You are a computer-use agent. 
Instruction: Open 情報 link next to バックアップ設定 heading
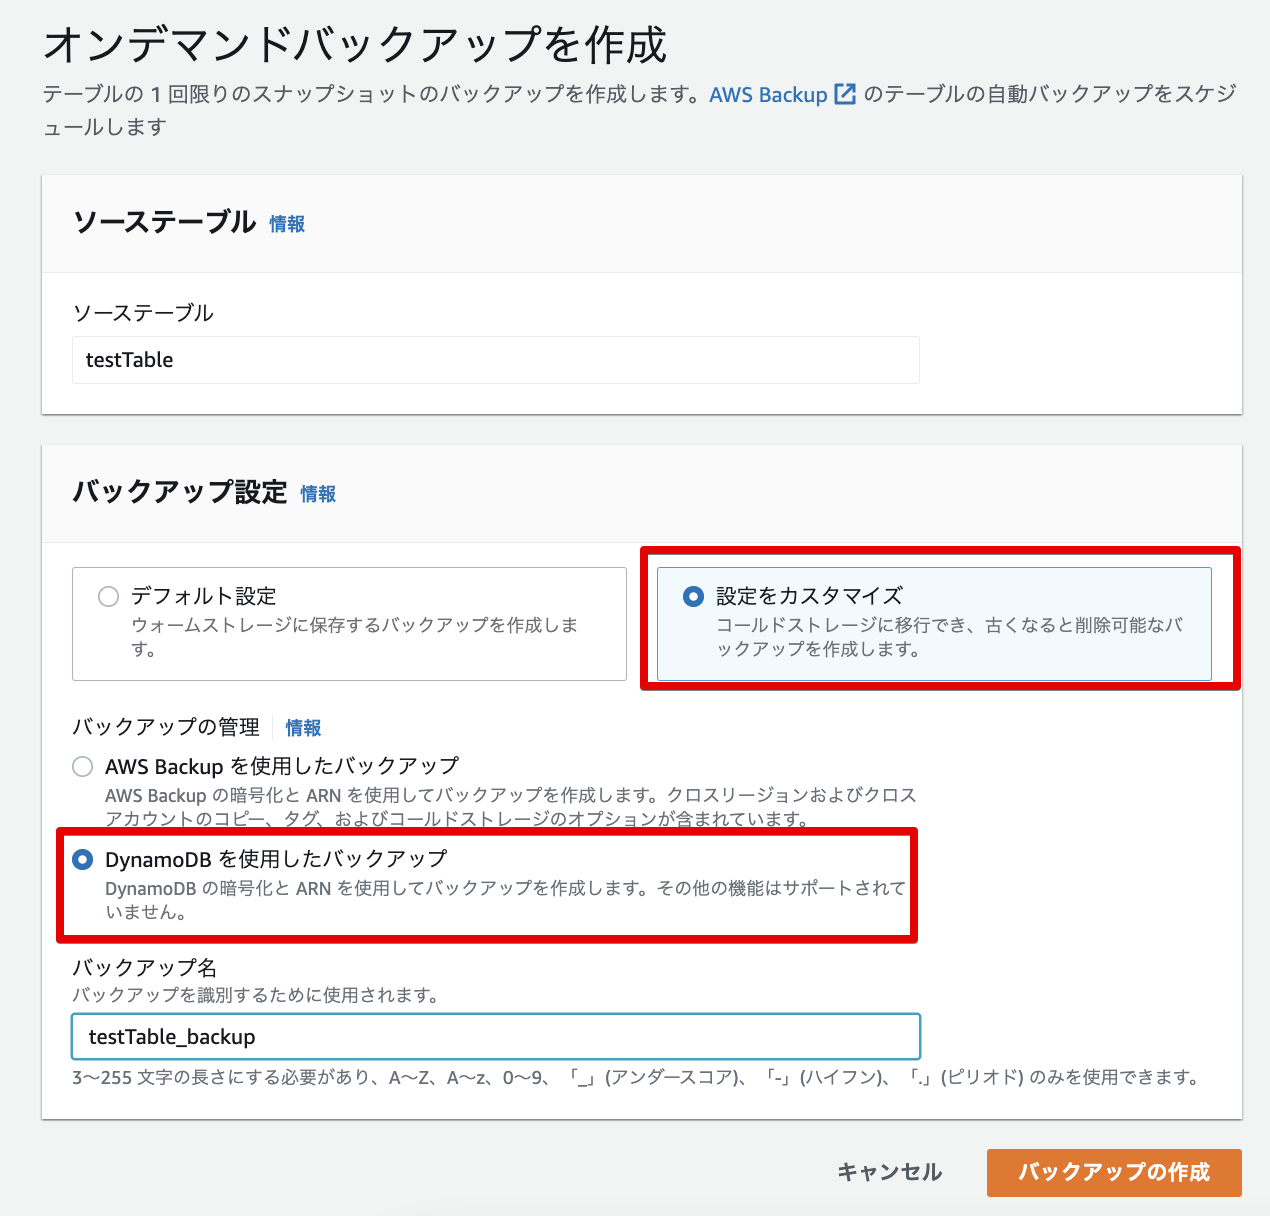[x=318, y=494]
